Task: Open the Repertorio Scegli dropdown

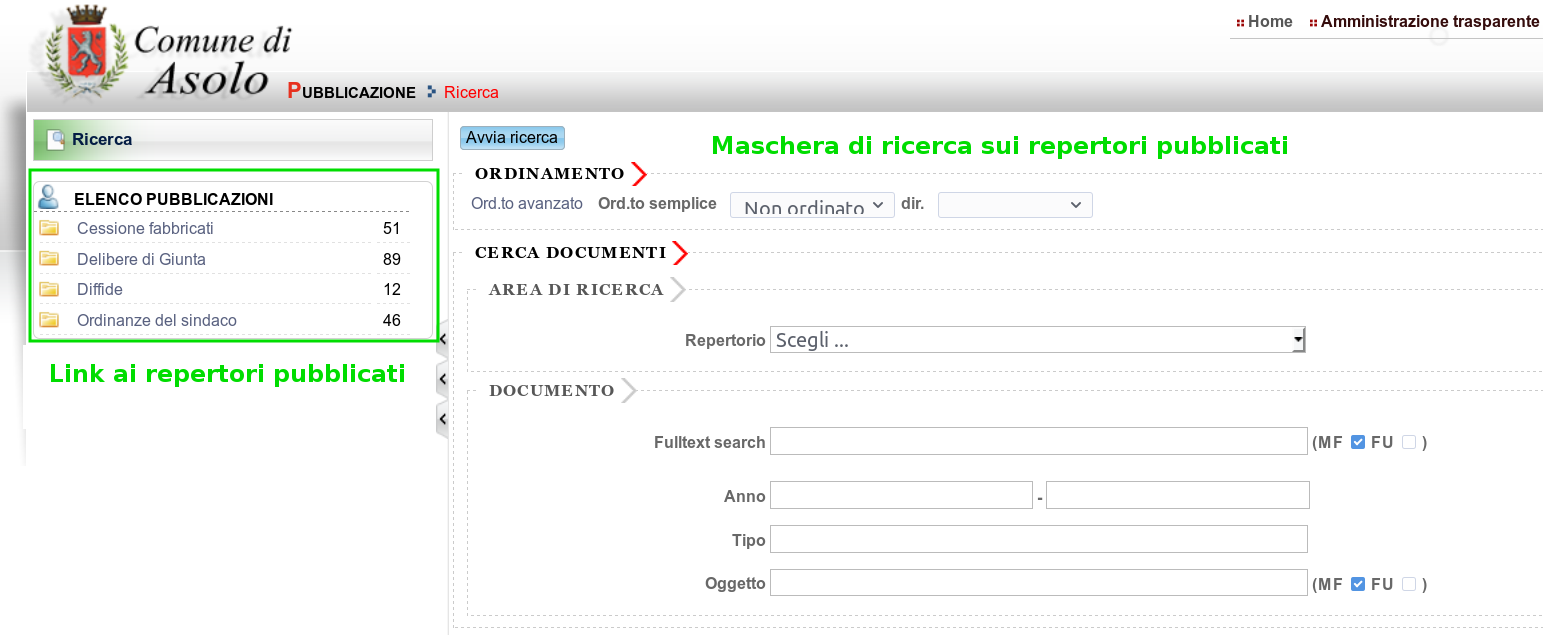Action: tap(1038, 340)
